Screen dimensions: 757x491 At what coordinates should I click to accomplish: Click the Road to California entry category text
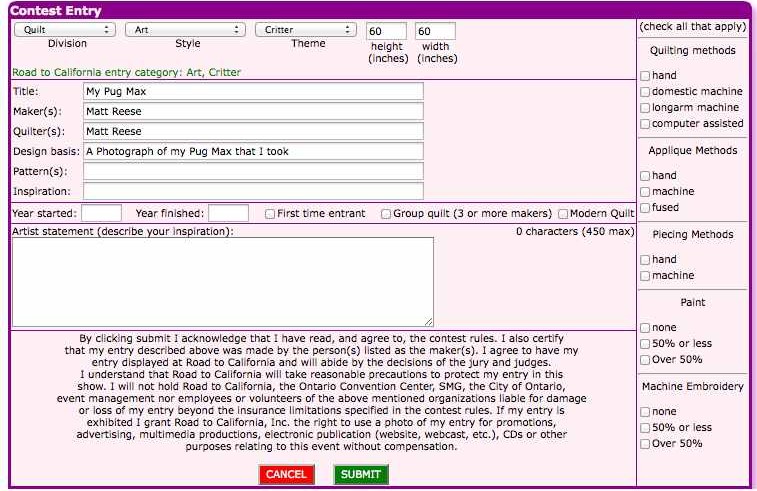(126, 72)
